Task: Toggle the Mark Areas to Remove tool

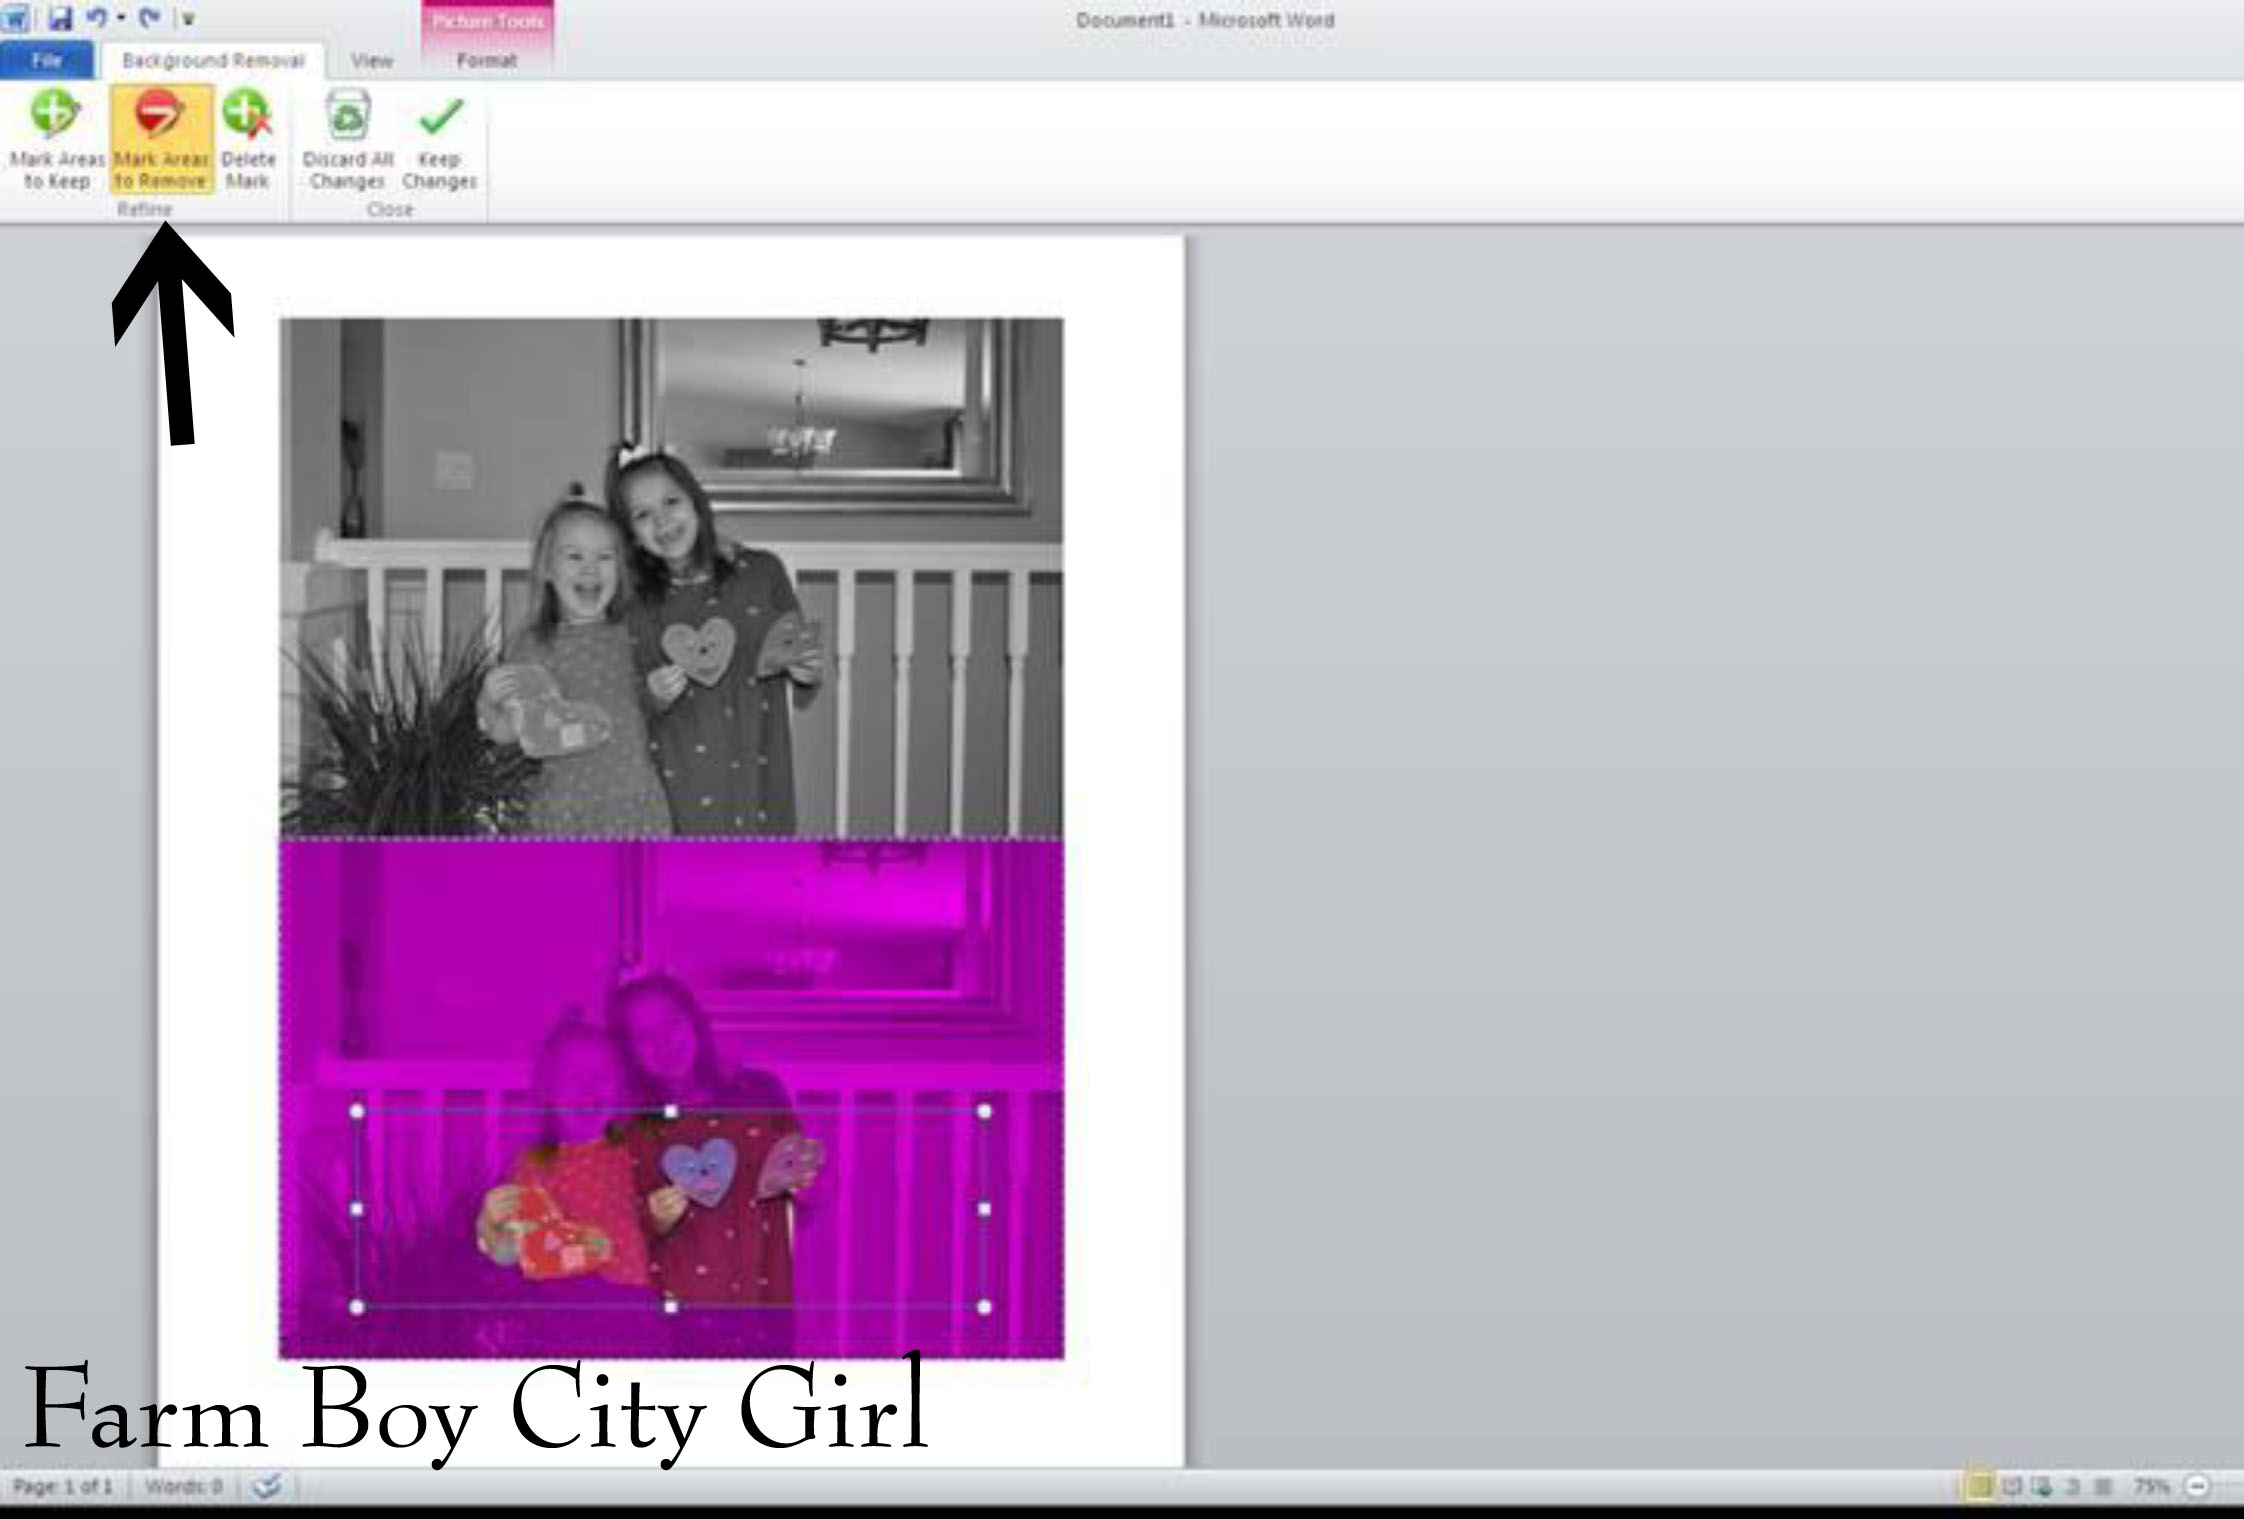Action: 160,140
